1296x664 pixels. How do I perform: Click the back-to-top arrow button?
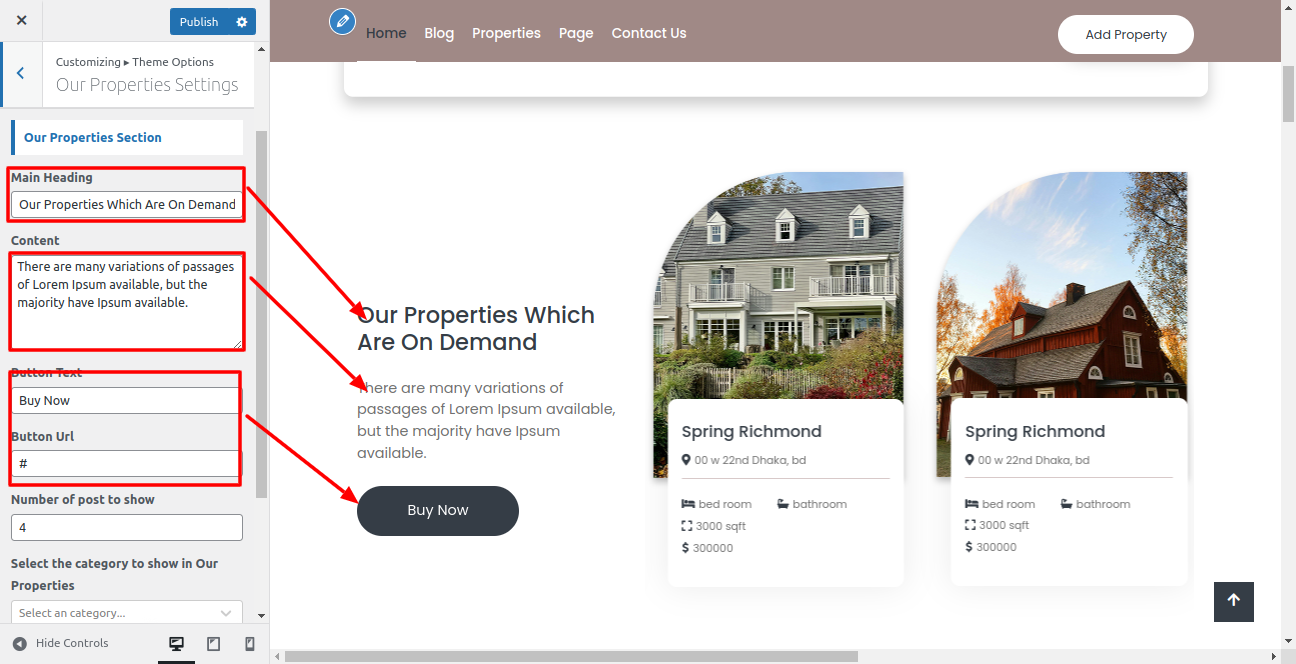[1234, 601]
